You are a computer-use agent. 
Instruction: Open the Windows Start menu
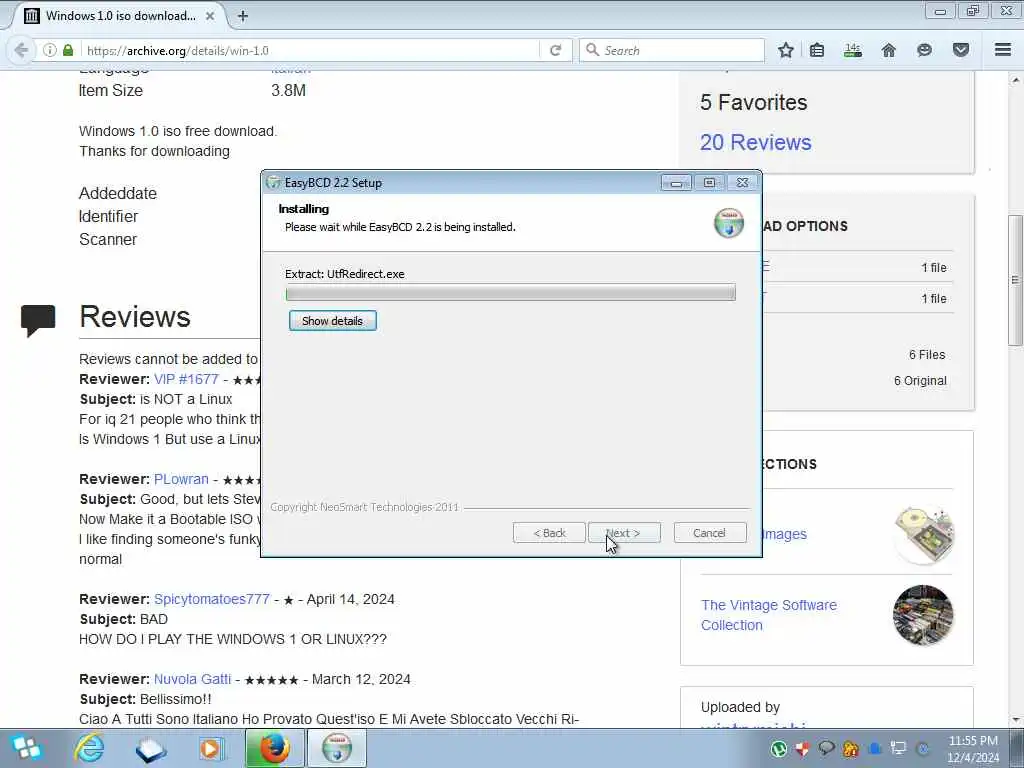27,748
